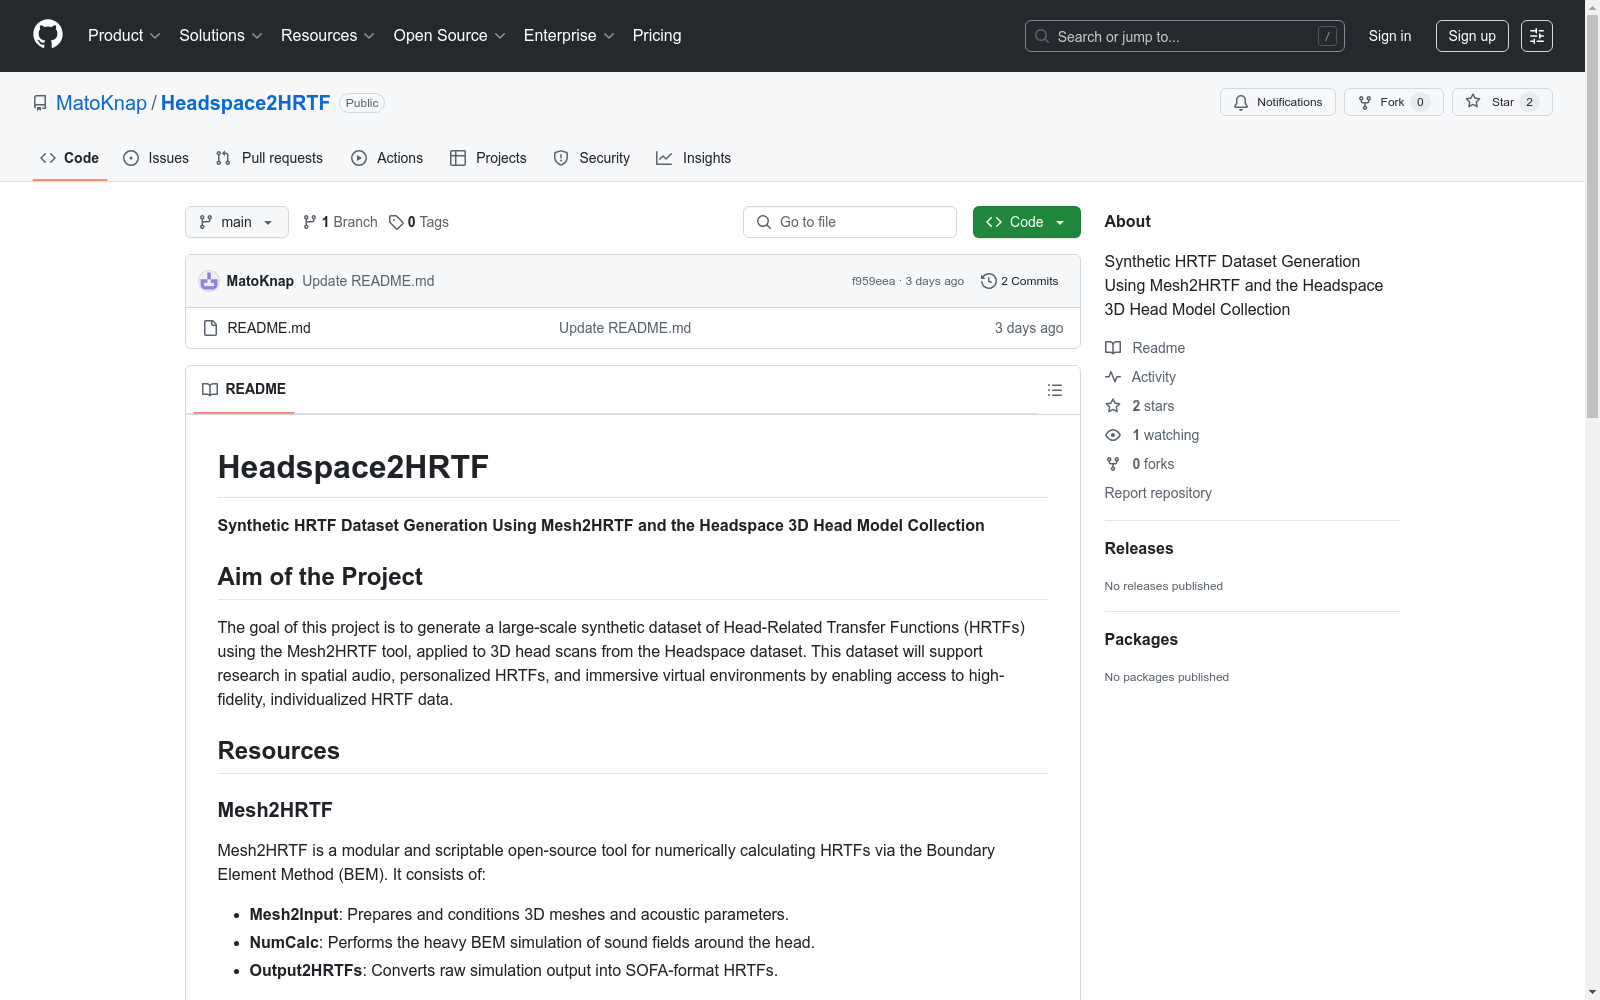Click the history clock icon by Commits
The image size is (1600, 1000).
989,281
